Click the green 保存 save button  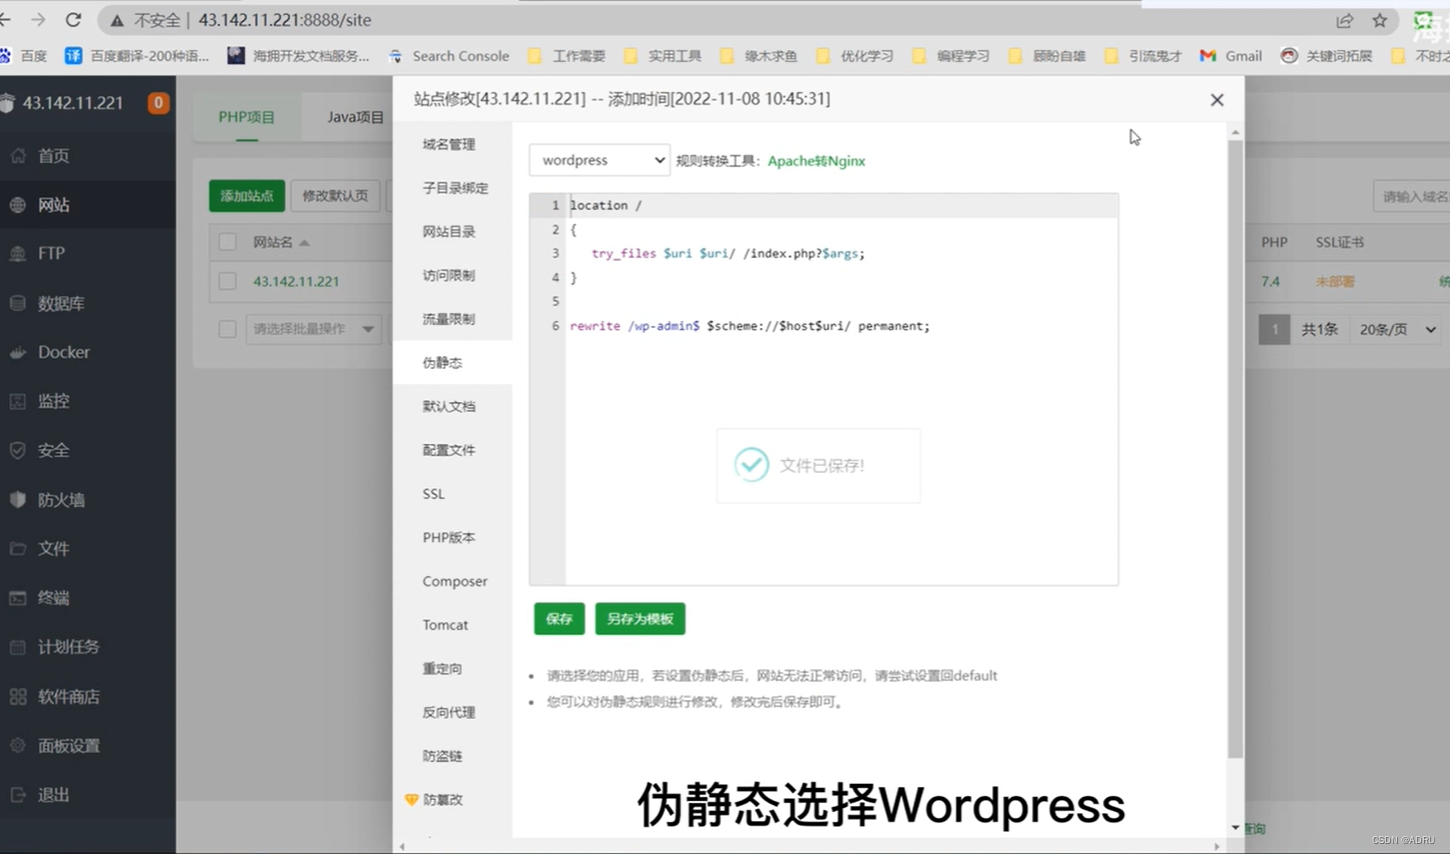tap(559, 619)
